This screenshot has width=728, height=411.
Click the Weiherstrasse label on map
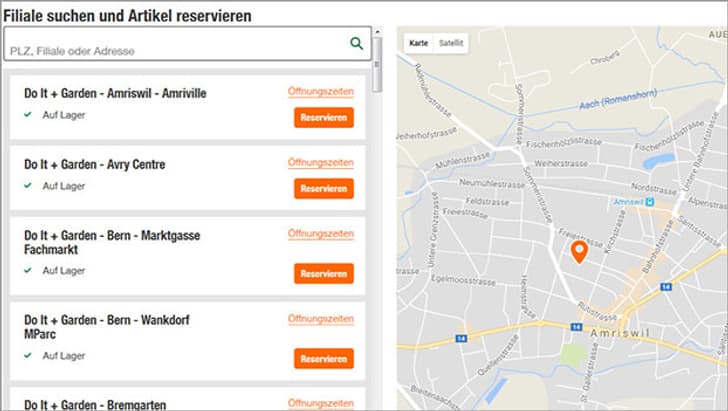561,163
